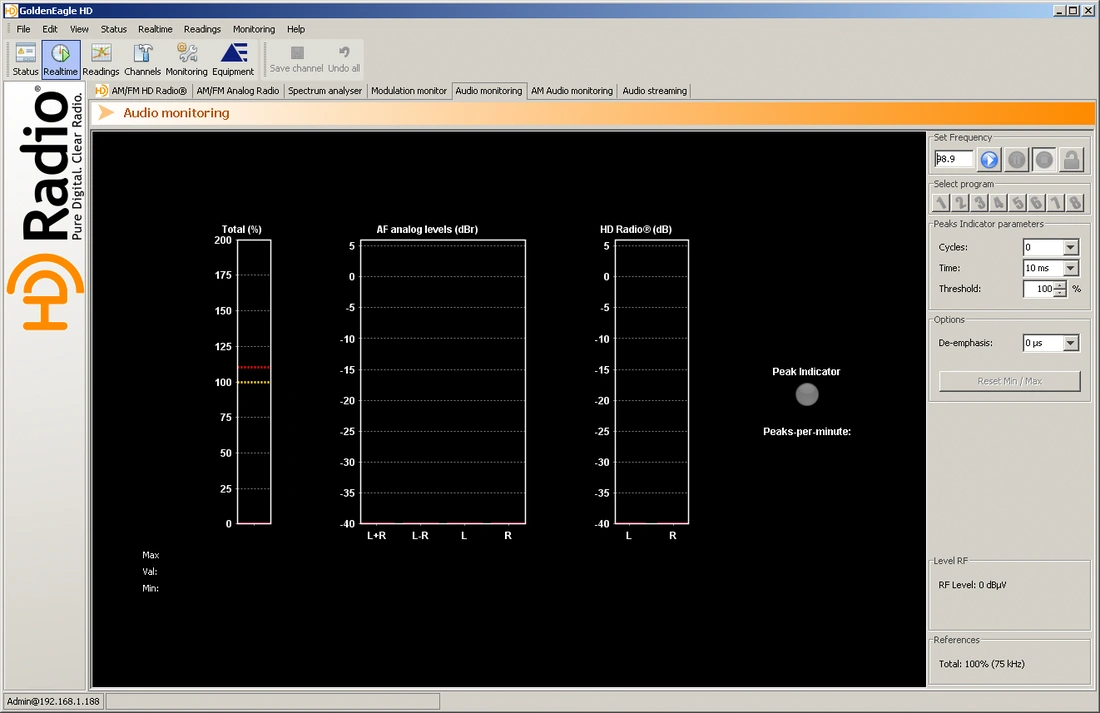The width and height of the screenshot is (1100, 713).
Task: Expand the De-emphasis dropdown
Action: pos(1071,344)
